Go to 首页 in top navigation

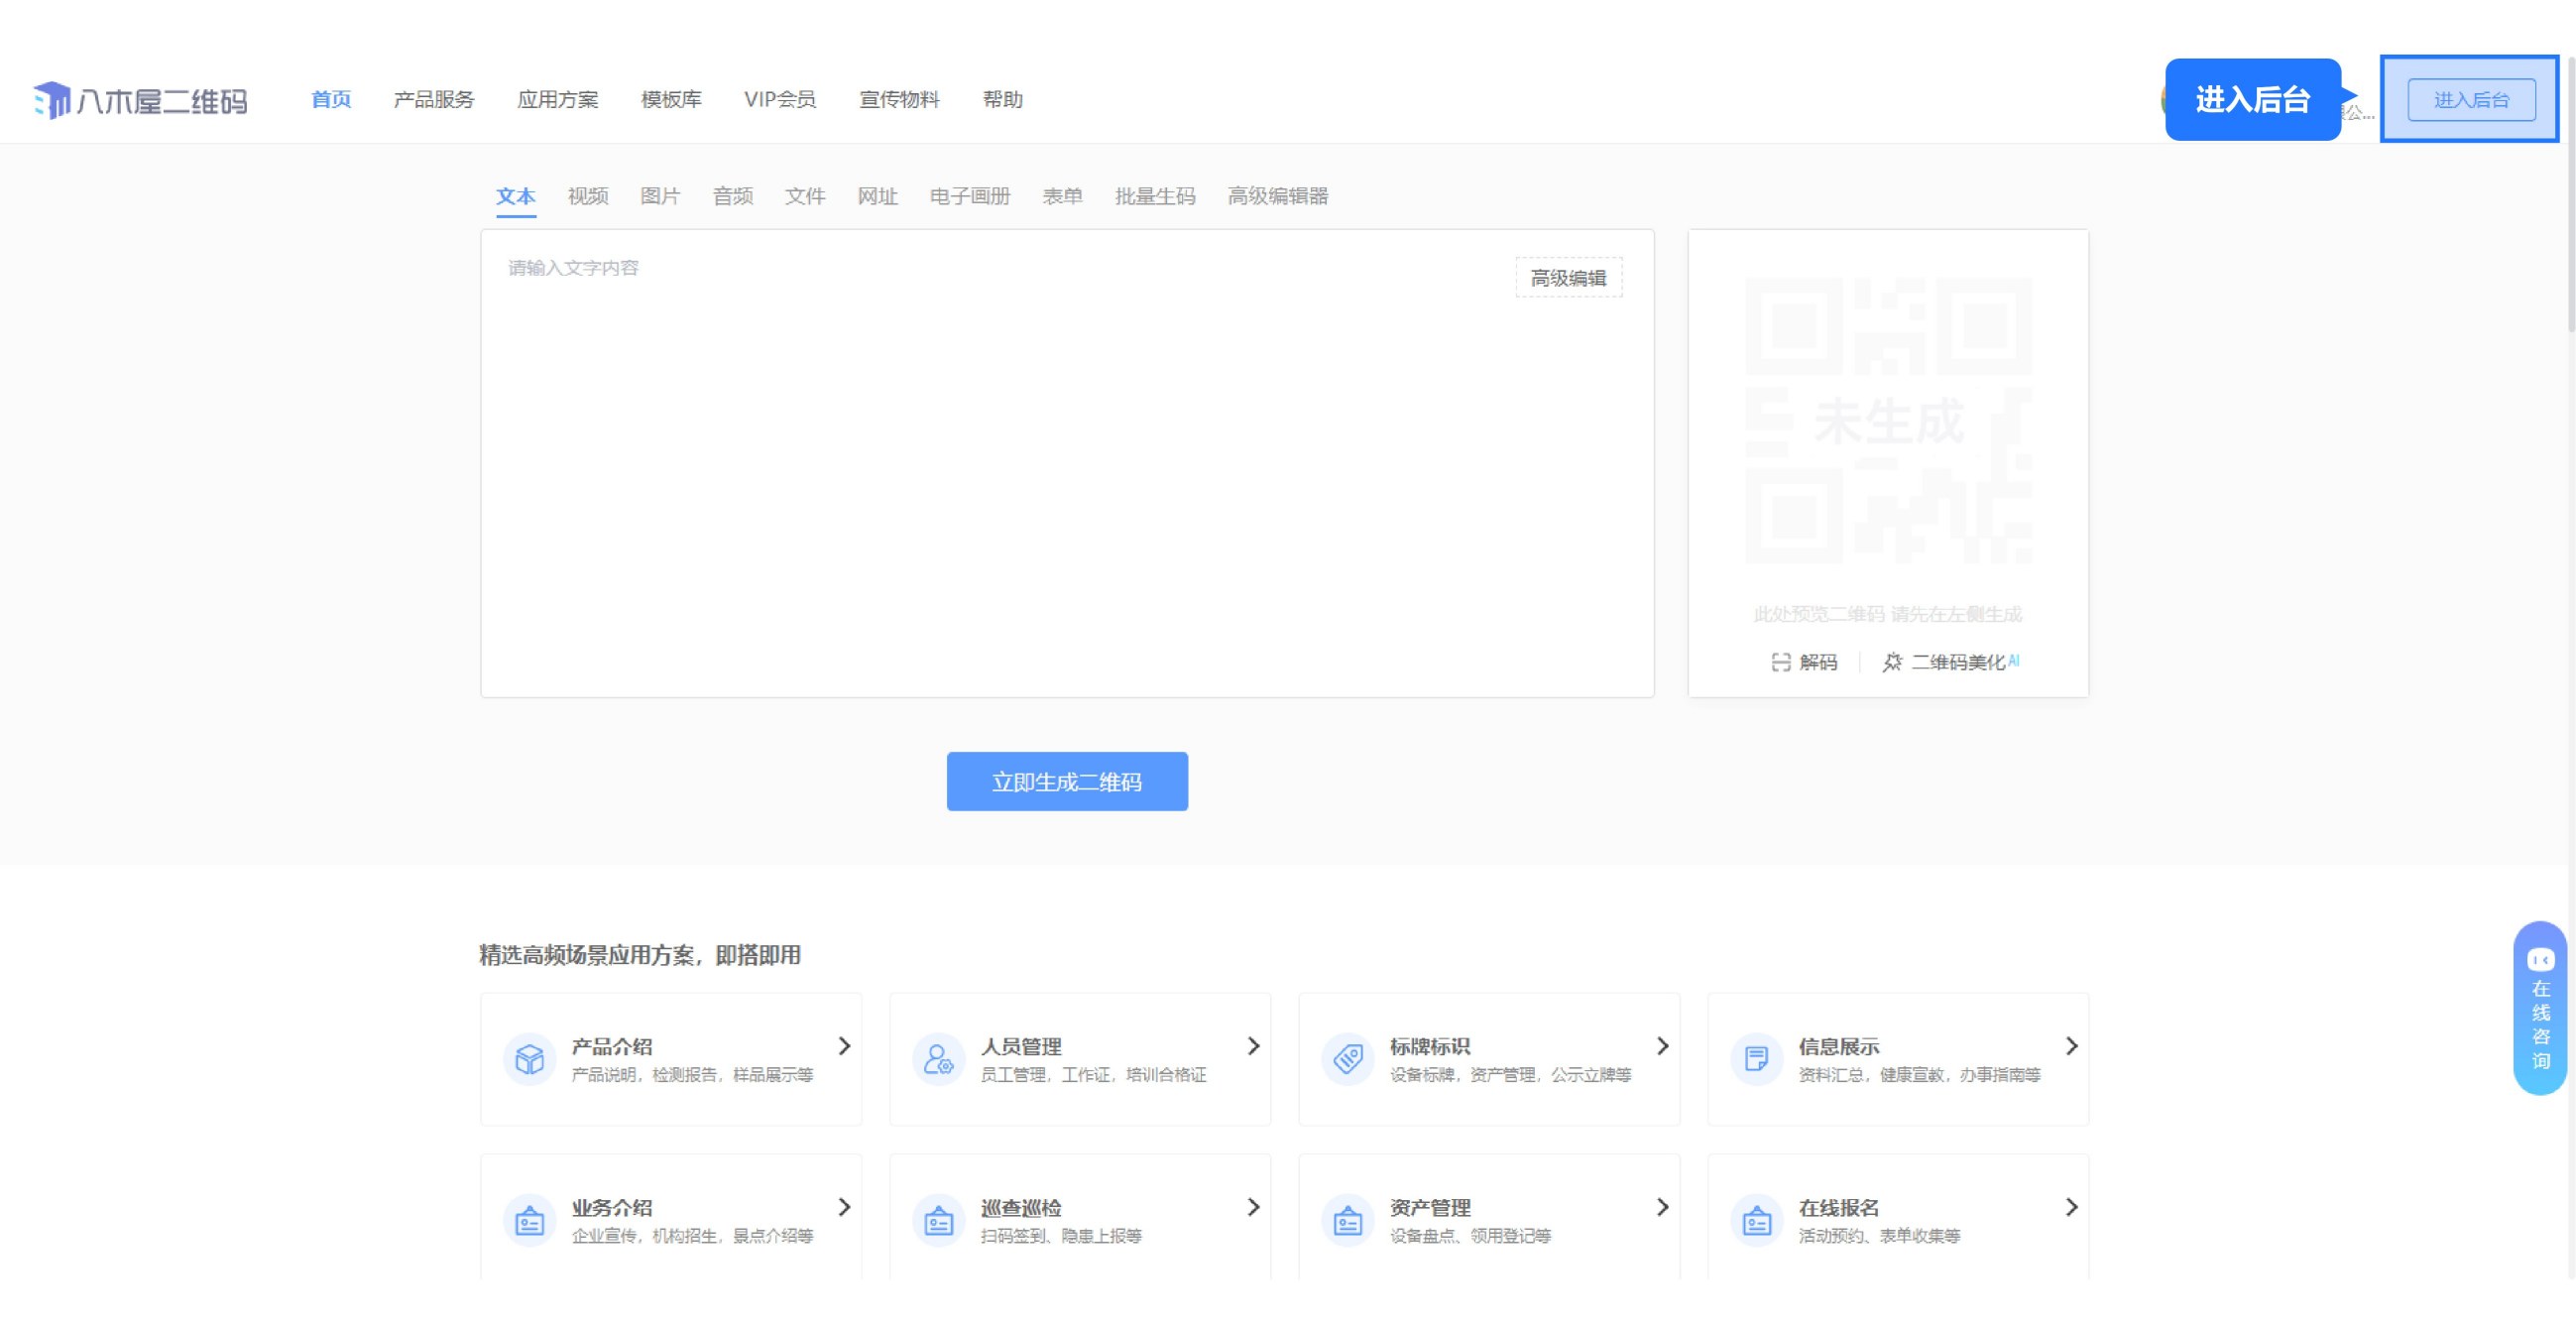tap(331, 99)
